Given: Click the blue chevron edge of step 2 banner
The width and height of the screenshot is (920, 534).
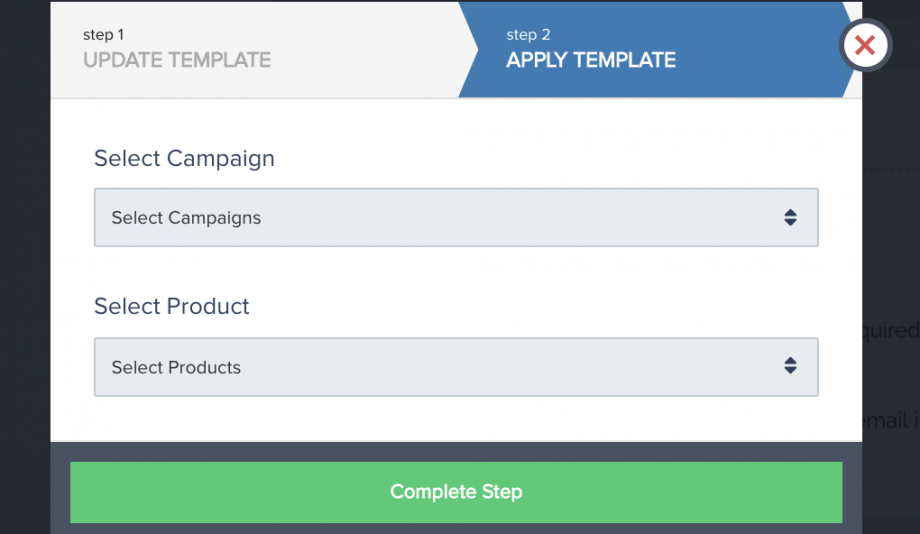Looking at the screenshot, I should [468, 49].
